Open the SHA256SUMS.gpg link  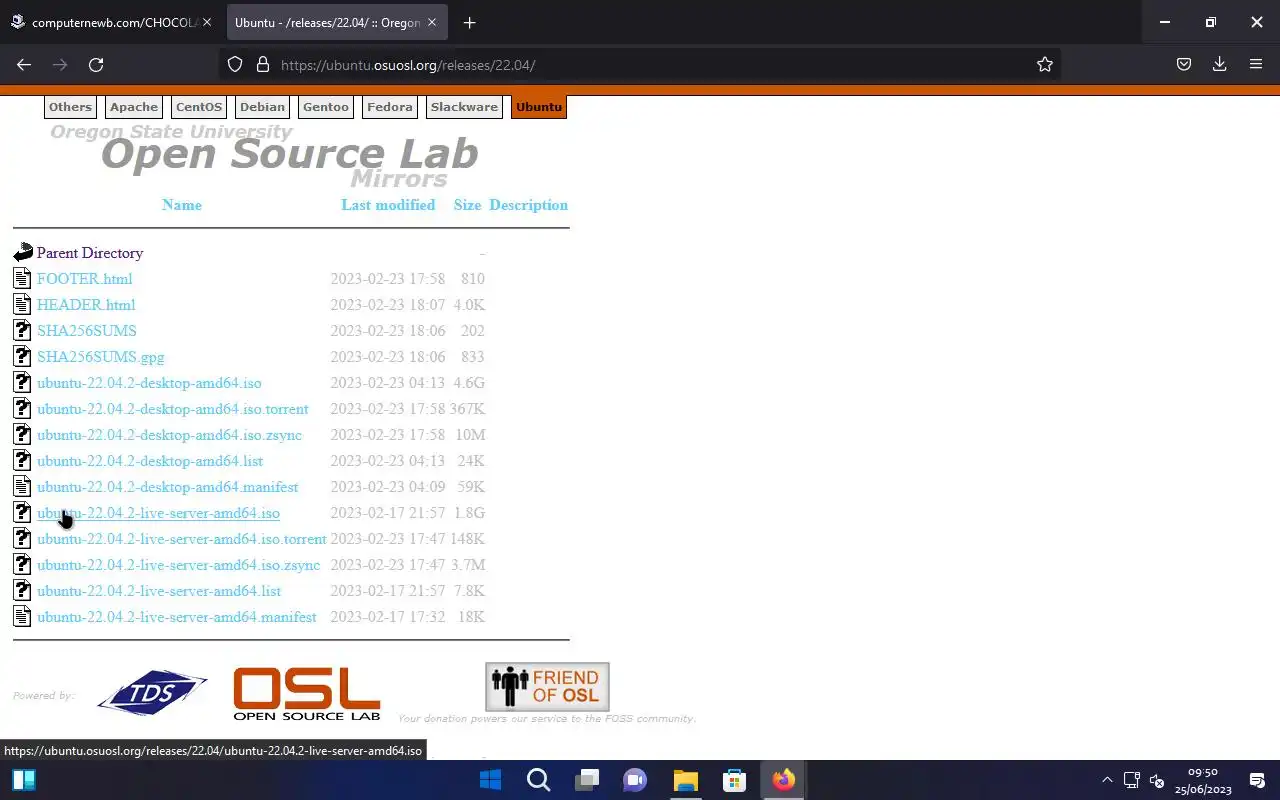pyautogui.click(x=101, y=357)
